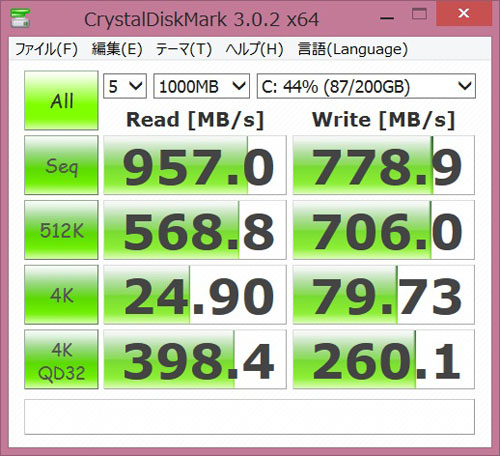This screenshot has height=456, width=500.
Task: Start the 4K QD32 benchmark test
Action: click(x=61, y=360)
